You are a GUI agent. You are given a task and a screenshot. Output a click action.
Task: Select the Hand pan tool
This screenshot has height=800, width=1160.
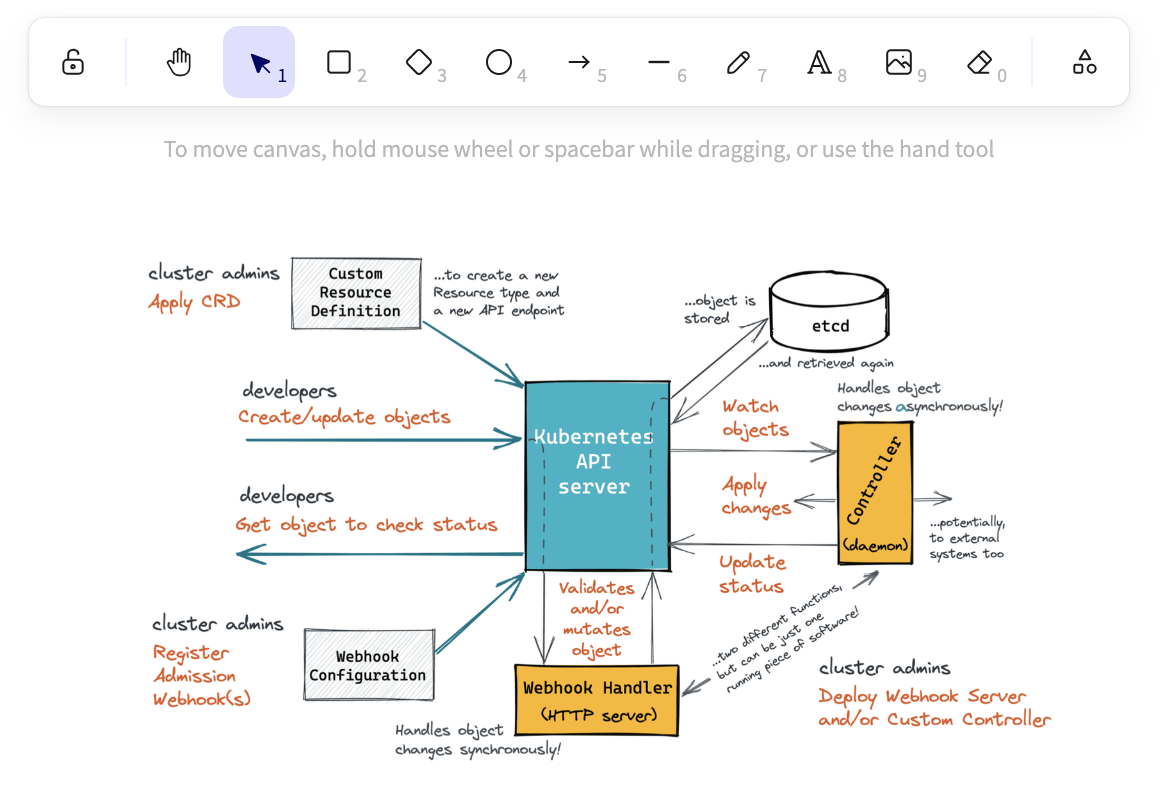pyautogui.click(x=178, y=62)
